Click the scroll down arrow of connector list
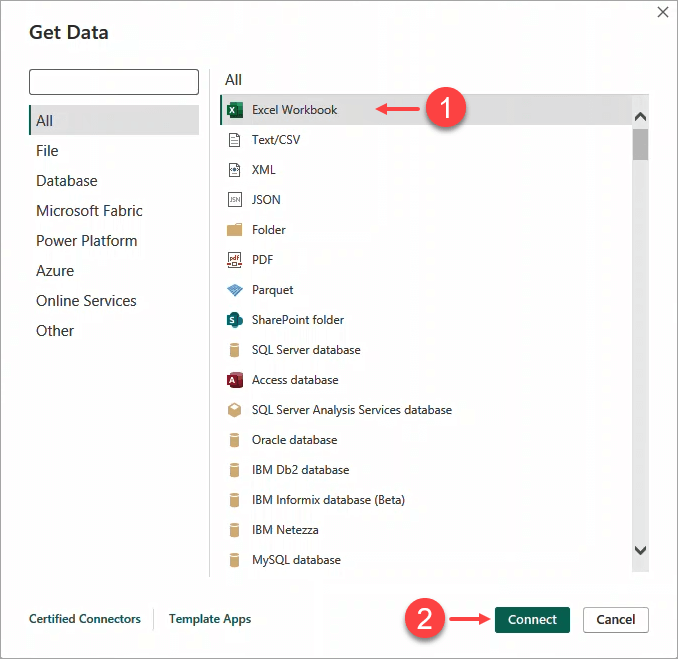Viewport: 678px width, 659px height. (640, 550)
